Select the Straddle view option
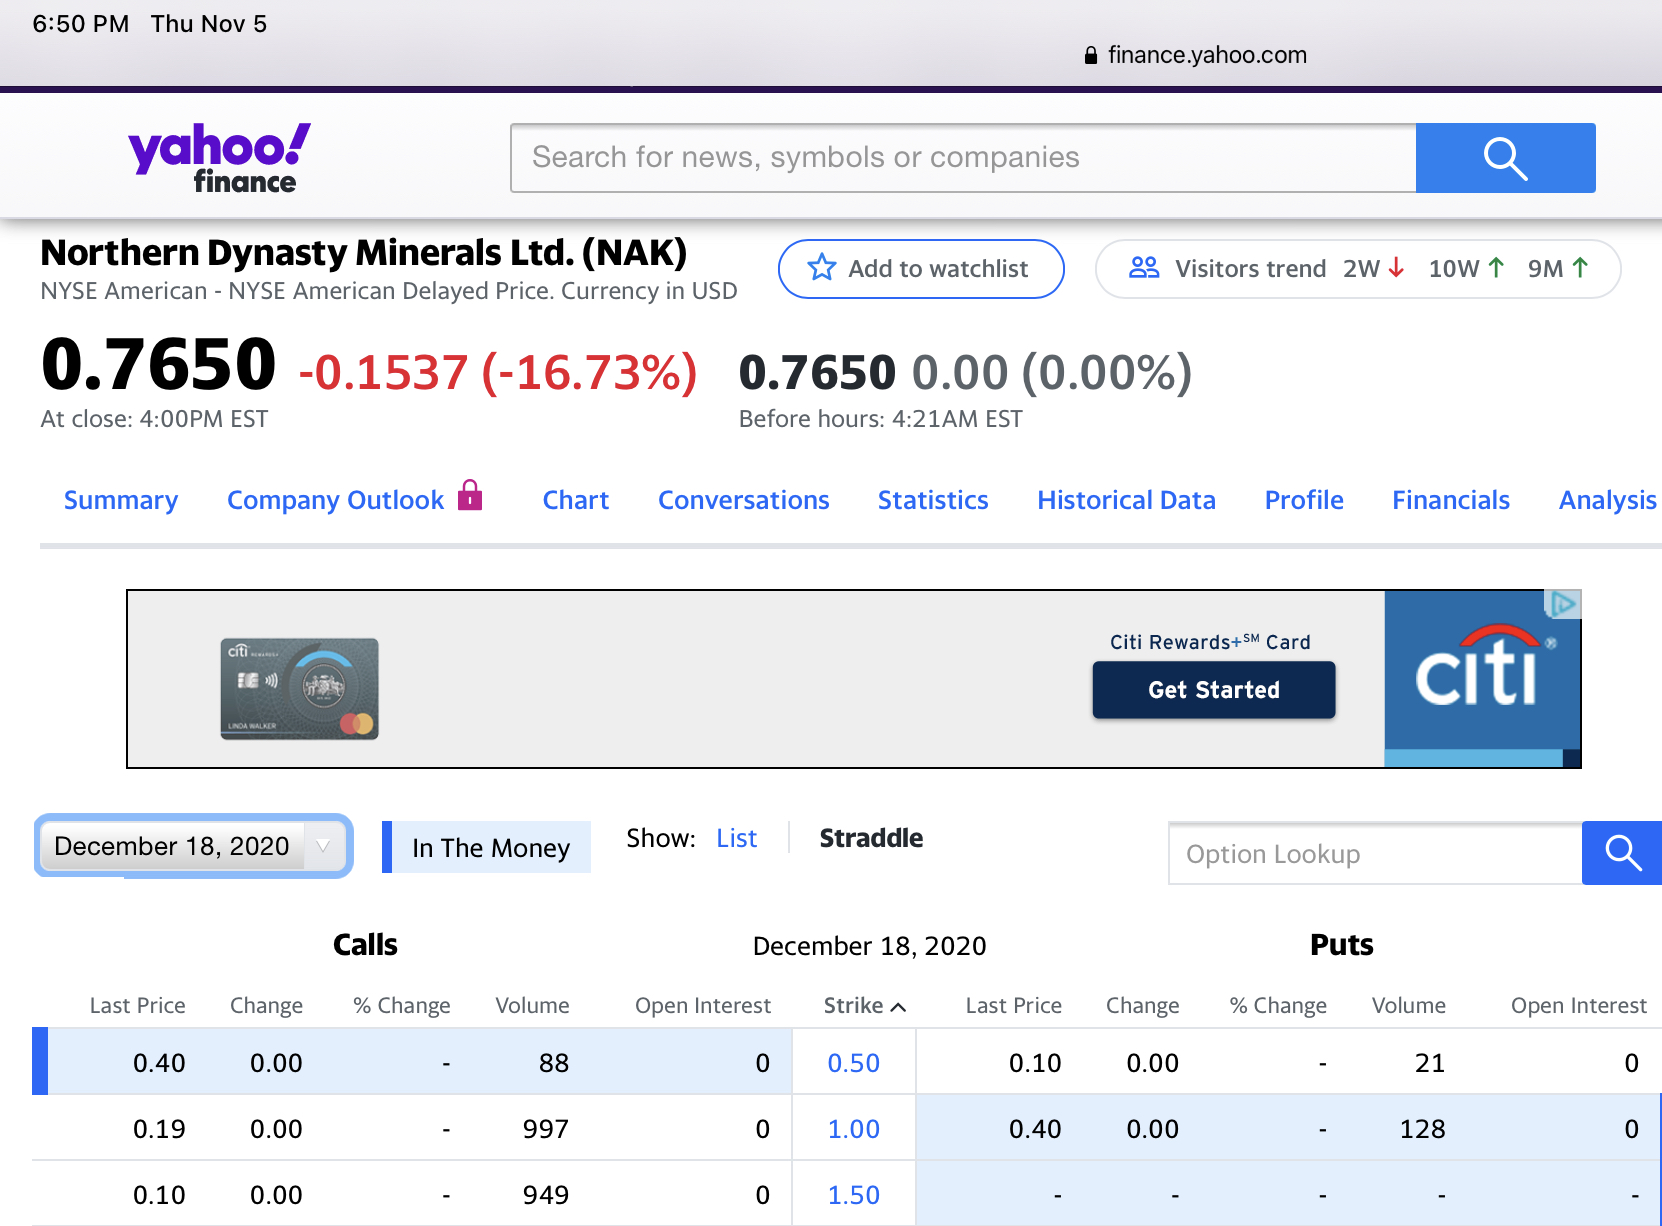The image size is (1662, 1226). 870,838
